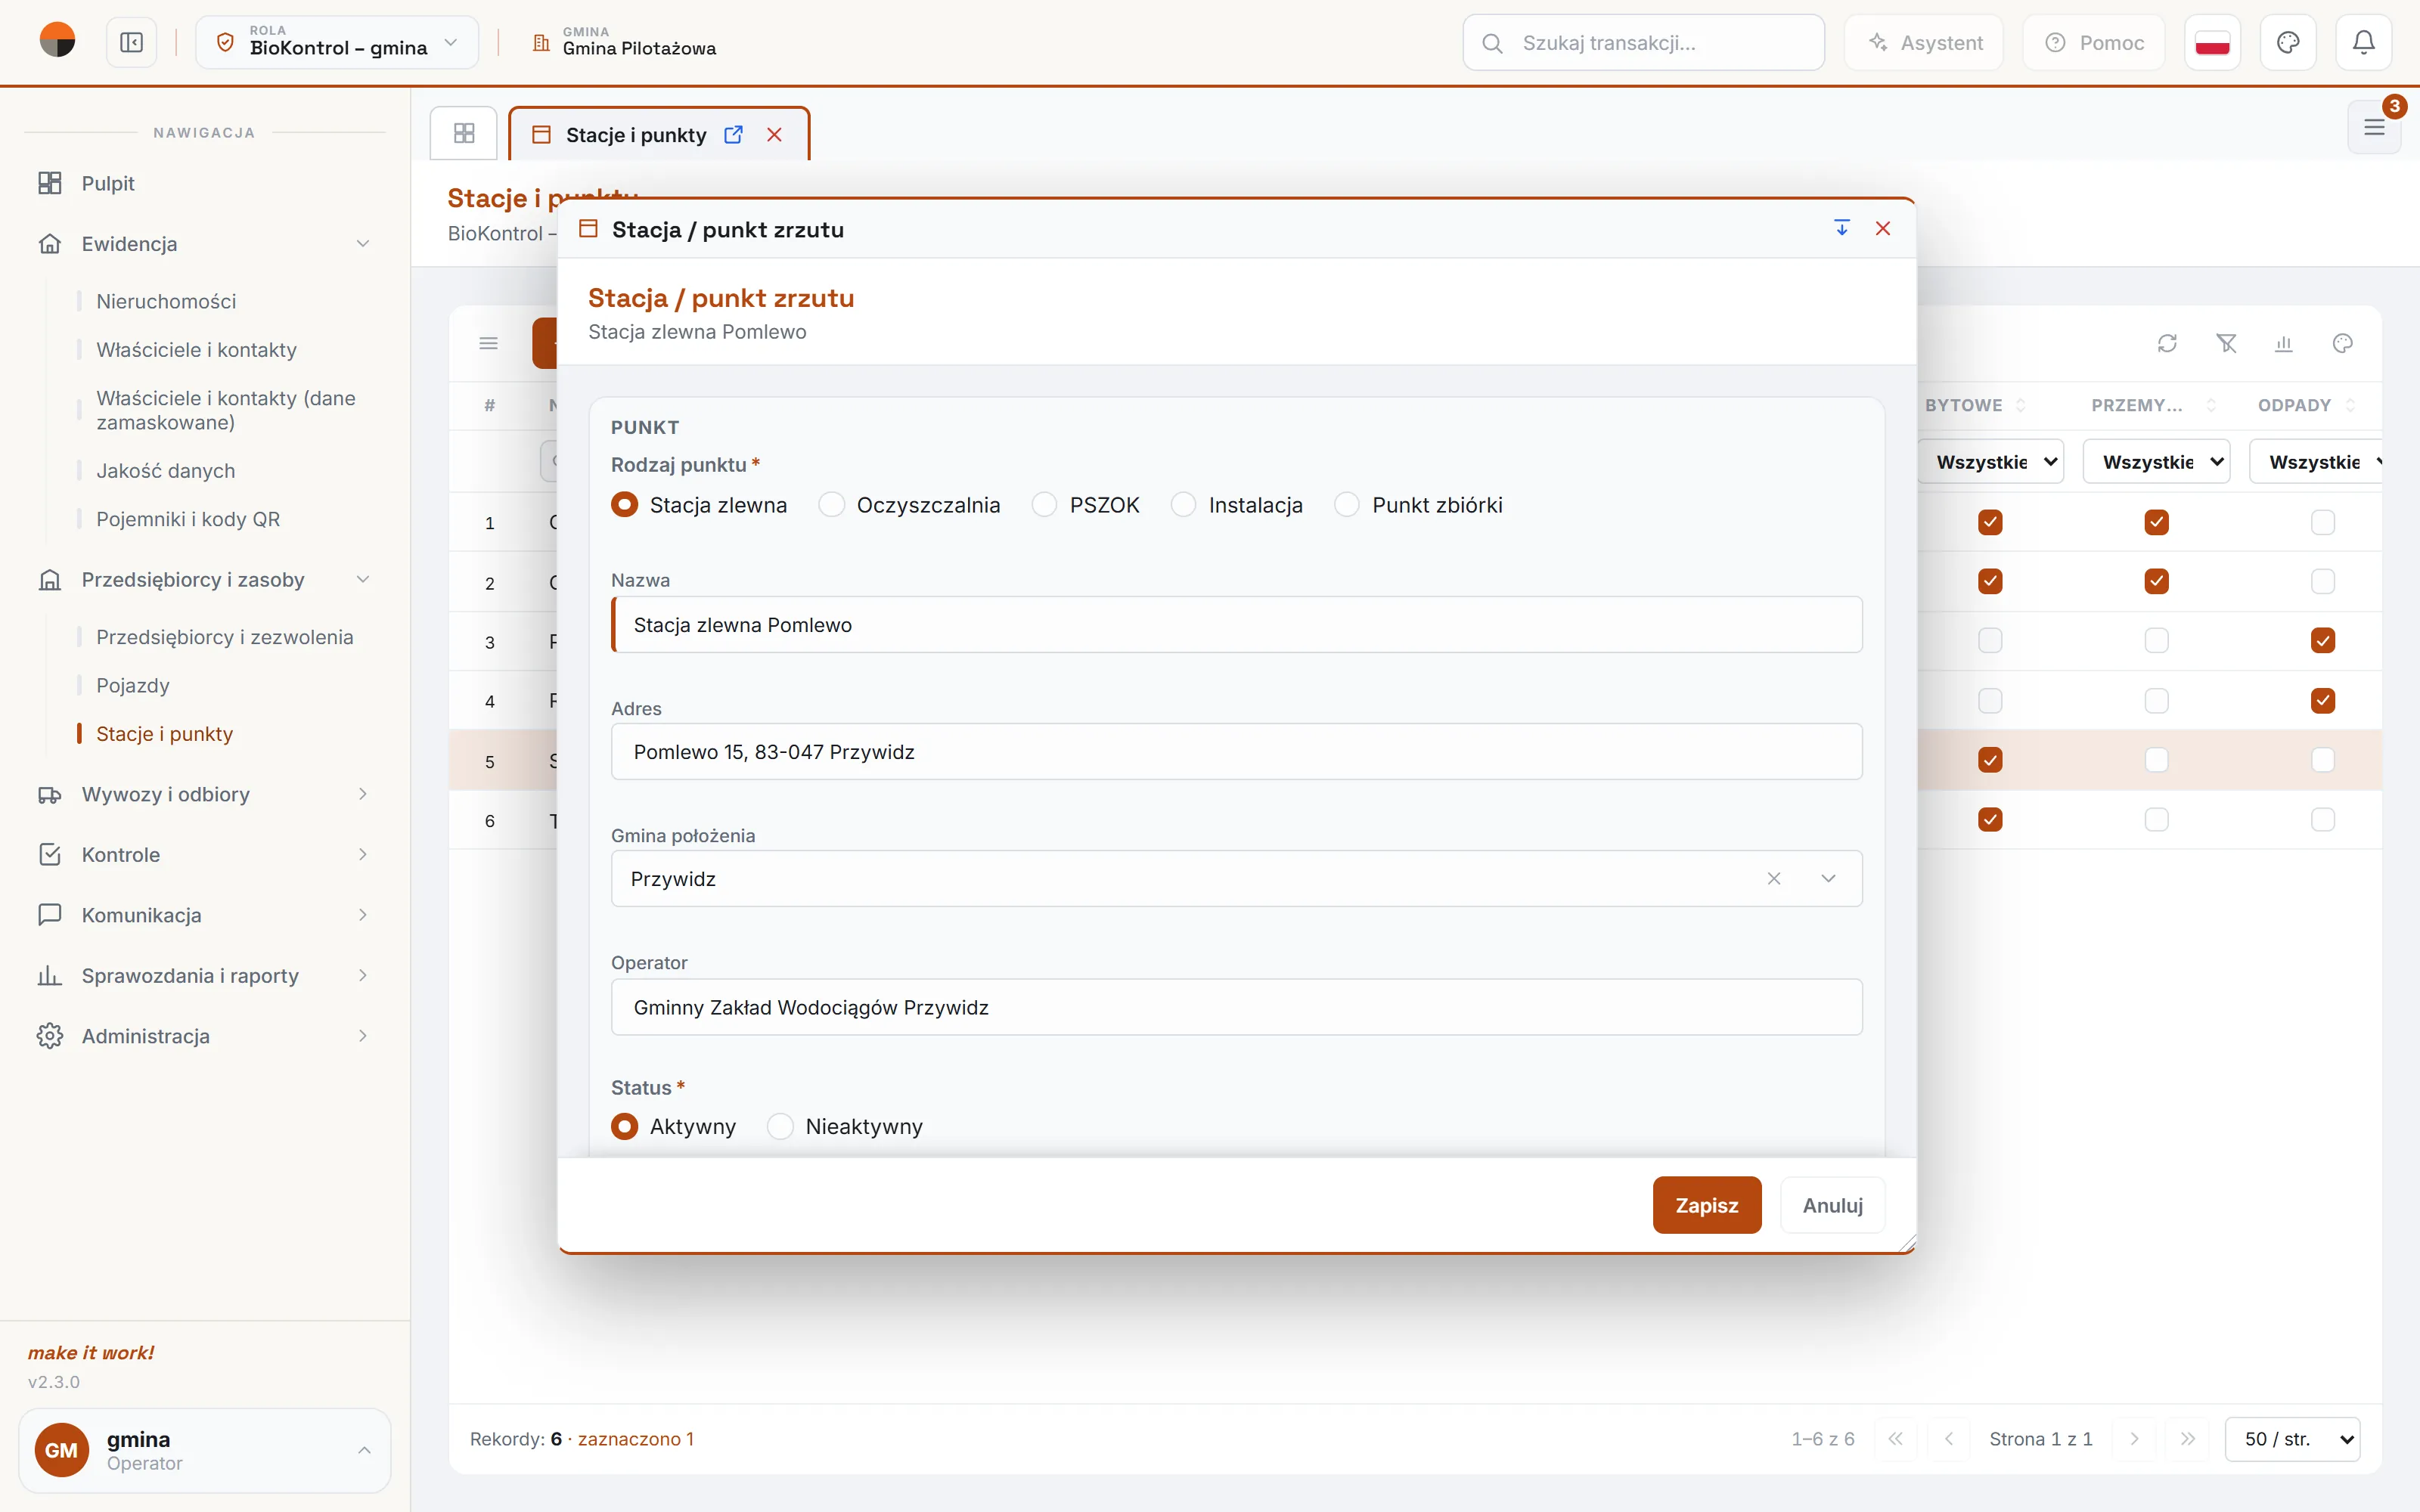Open the 50 / str. page size dropdown
This screenshot has height=1512, width=2420.
tap(2292, 1439)
